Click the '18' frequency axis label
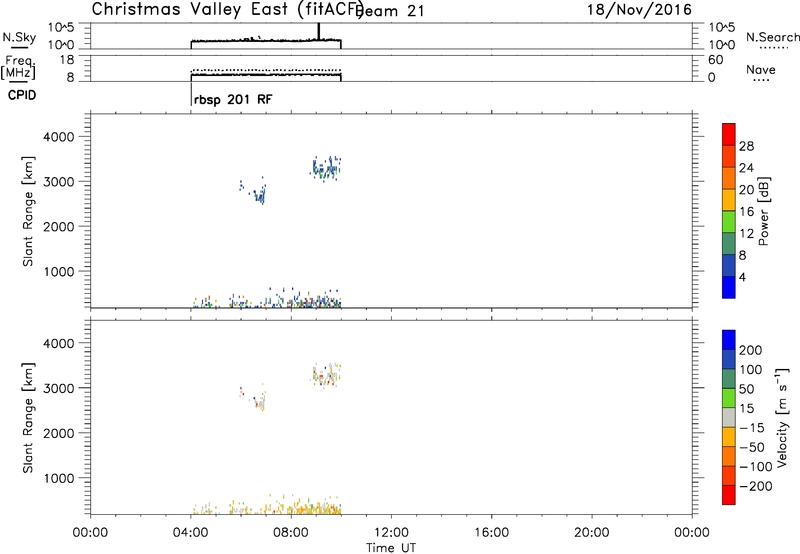 [x=67, y=60]
